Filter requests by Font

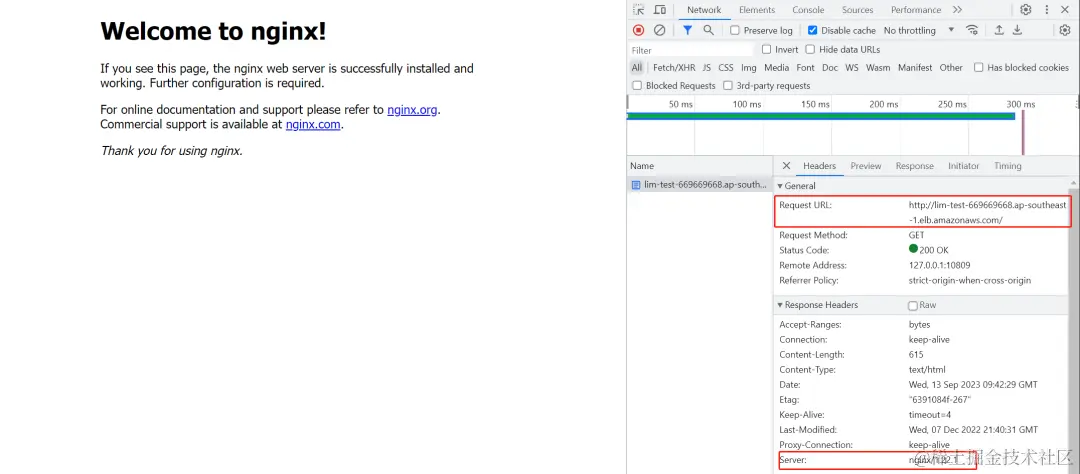coord(805,68)
